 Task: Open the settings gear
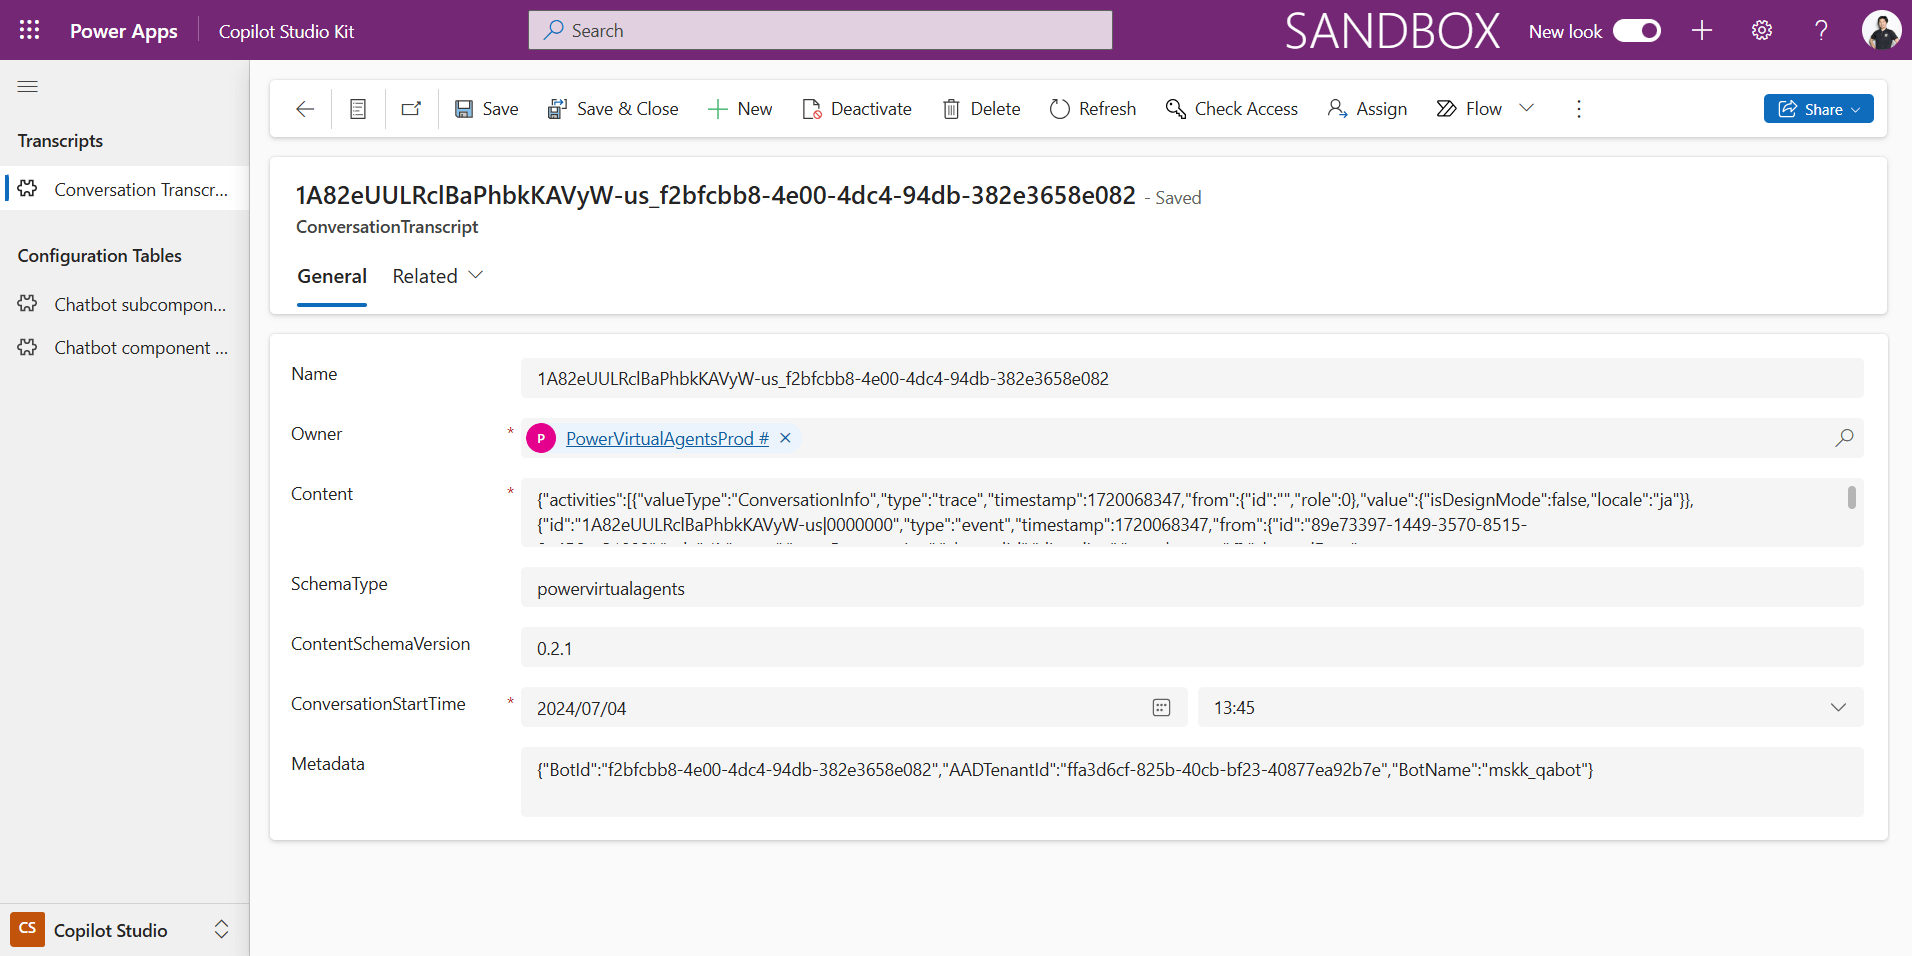(1762, 30)
